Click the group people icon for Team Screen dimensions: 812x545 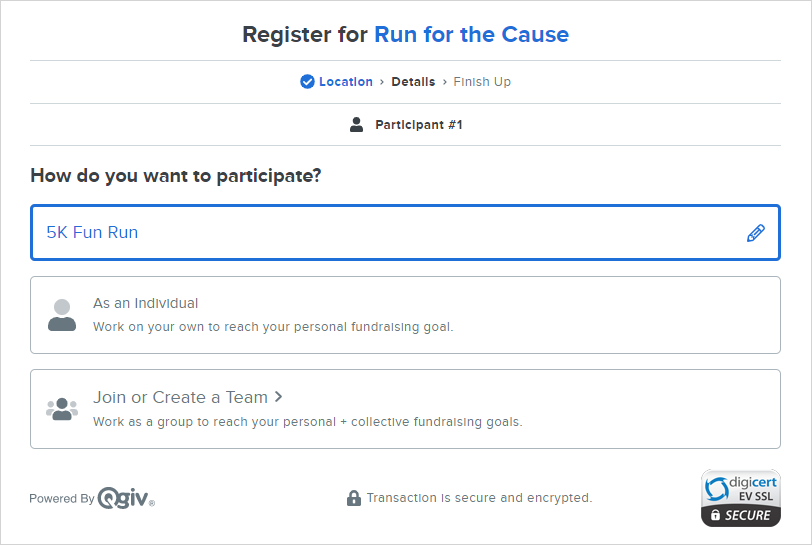click(x=62, y=409)
